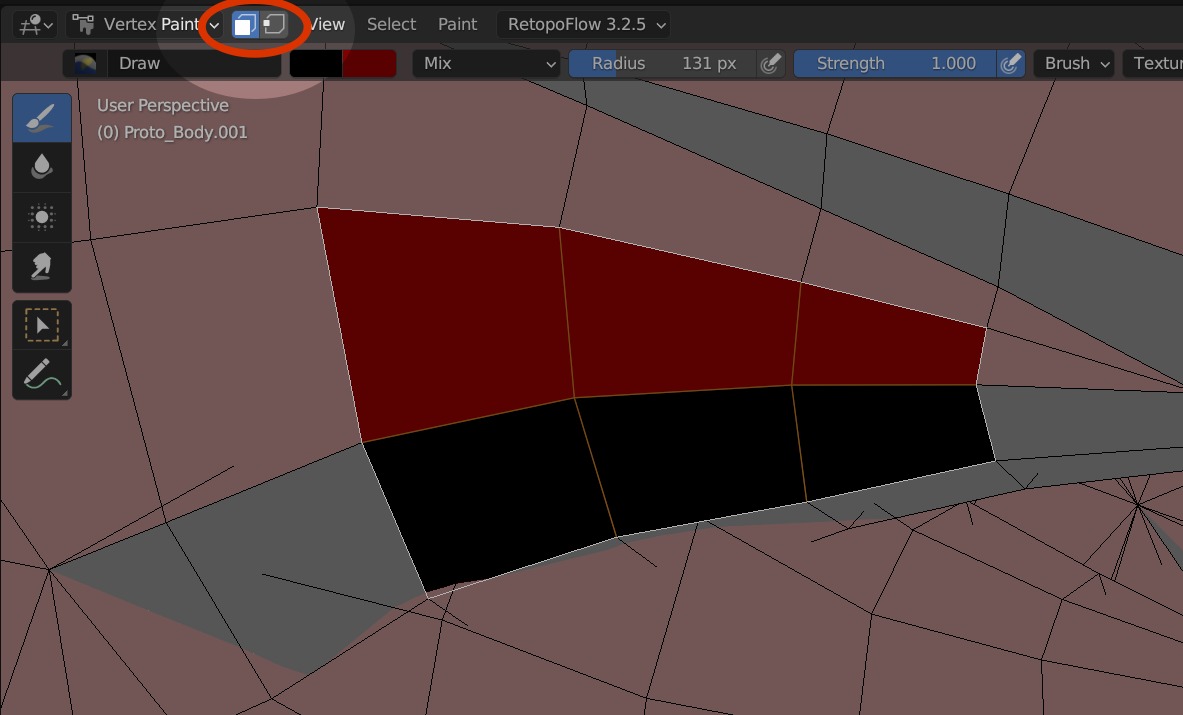
Task: Open the Paint menu
Action: coord(457,24)
